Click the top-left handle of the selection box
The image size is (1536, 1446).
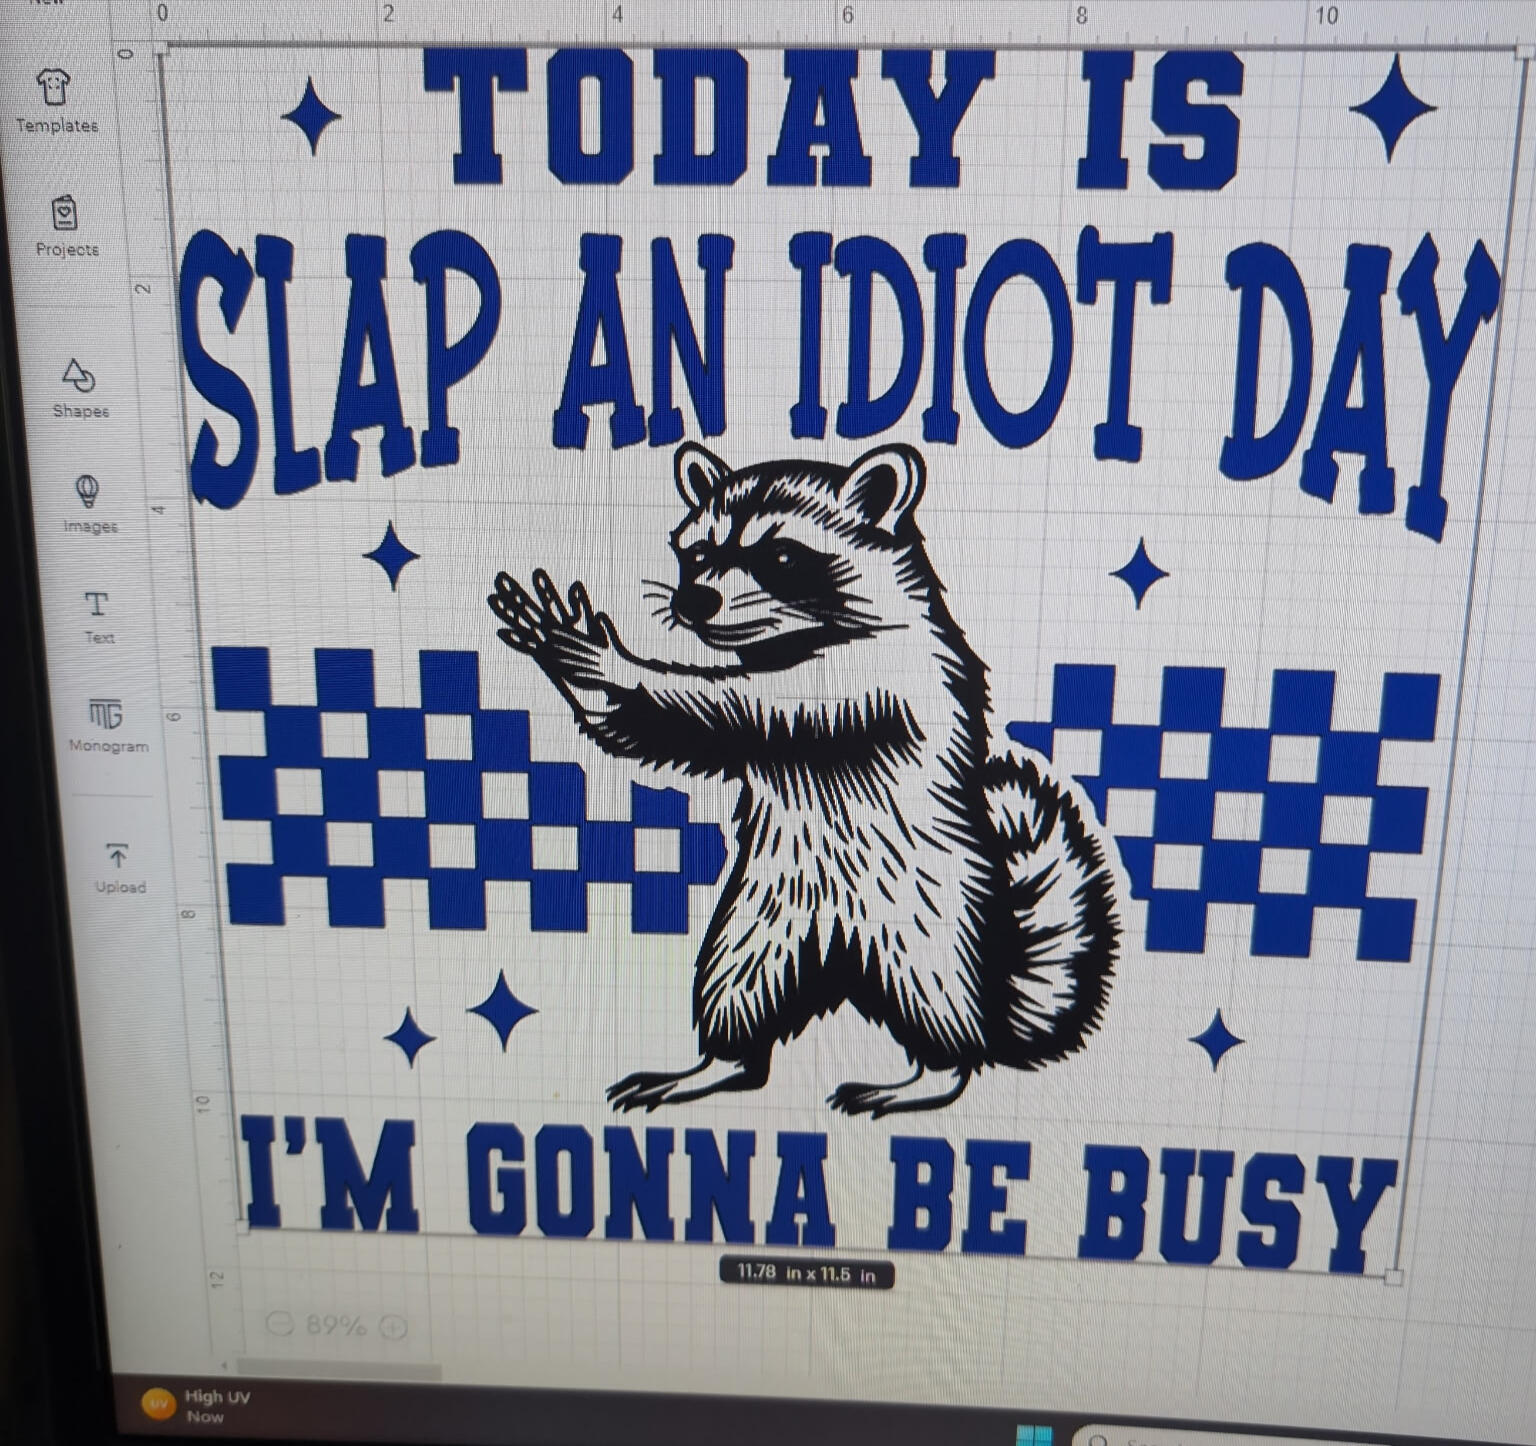coord(161,49)
